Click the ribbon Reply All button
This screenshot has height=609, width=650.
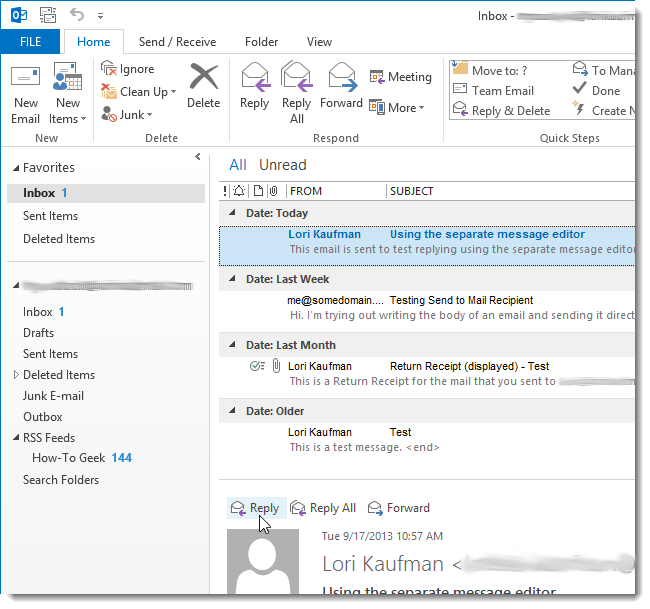tap(296, 93)
